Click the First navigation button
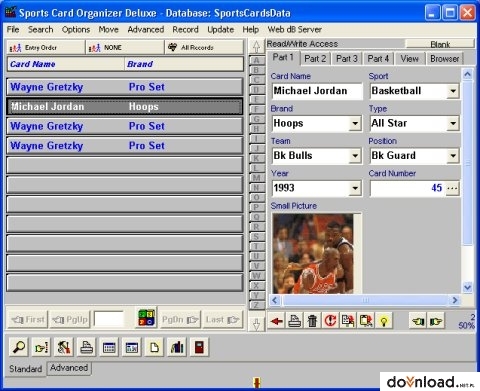 [28, 320]
